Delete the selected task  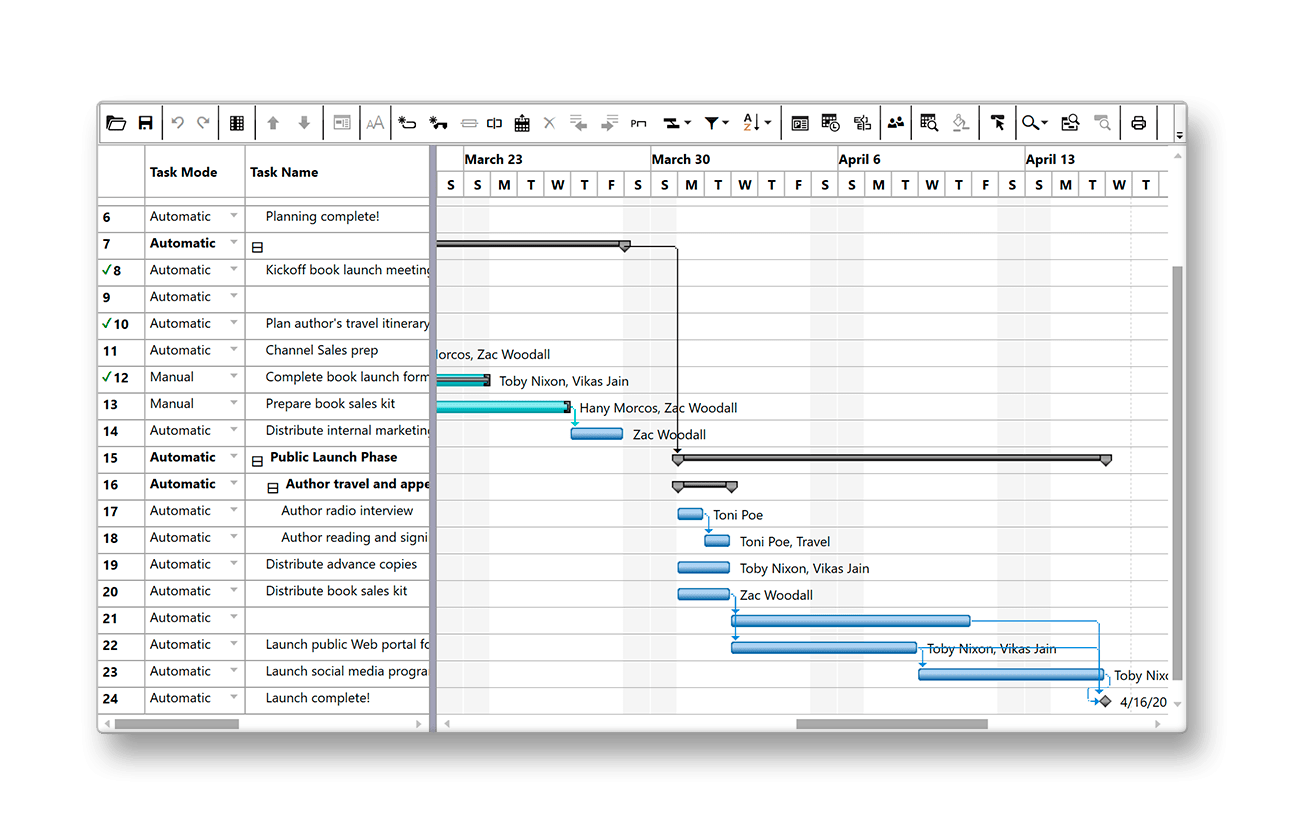(549, 122)
